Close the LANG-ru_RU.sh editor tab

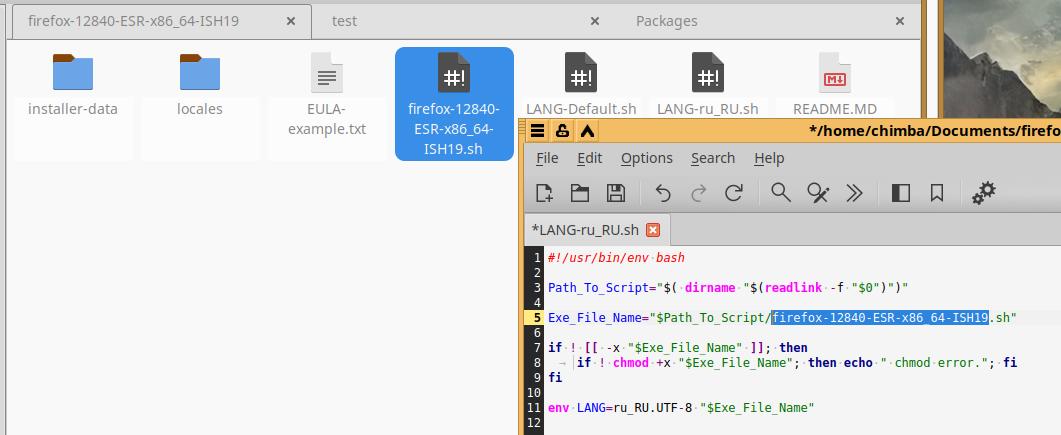pyautogui.click(x=653, y=230)
